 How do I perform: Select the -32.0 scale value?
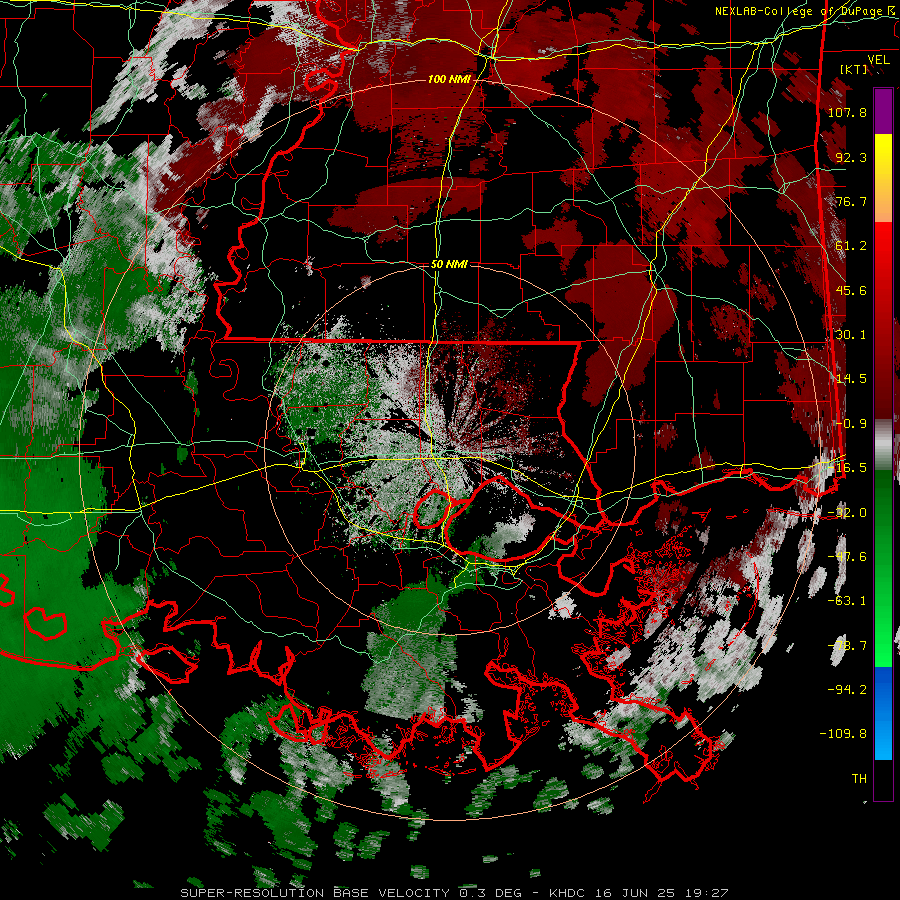847,513
